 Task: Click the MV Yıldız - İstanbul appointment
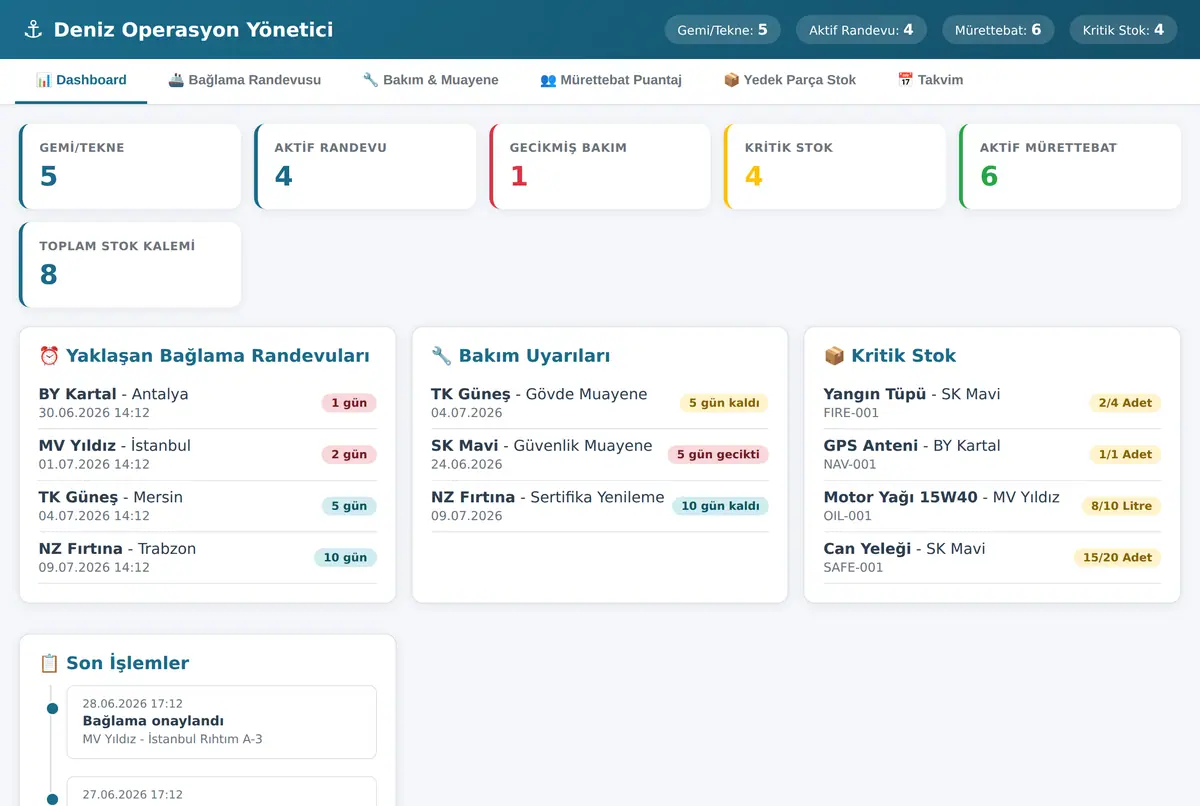pos(207,455)
